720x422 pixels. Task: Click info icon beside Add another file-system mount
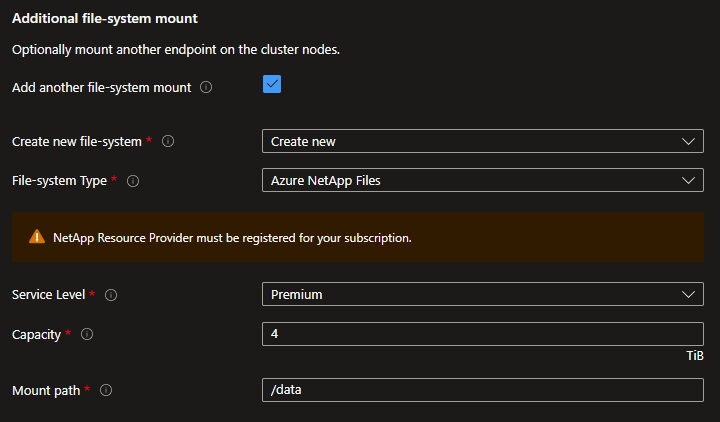pyautogui.click(x=206, y=87)
